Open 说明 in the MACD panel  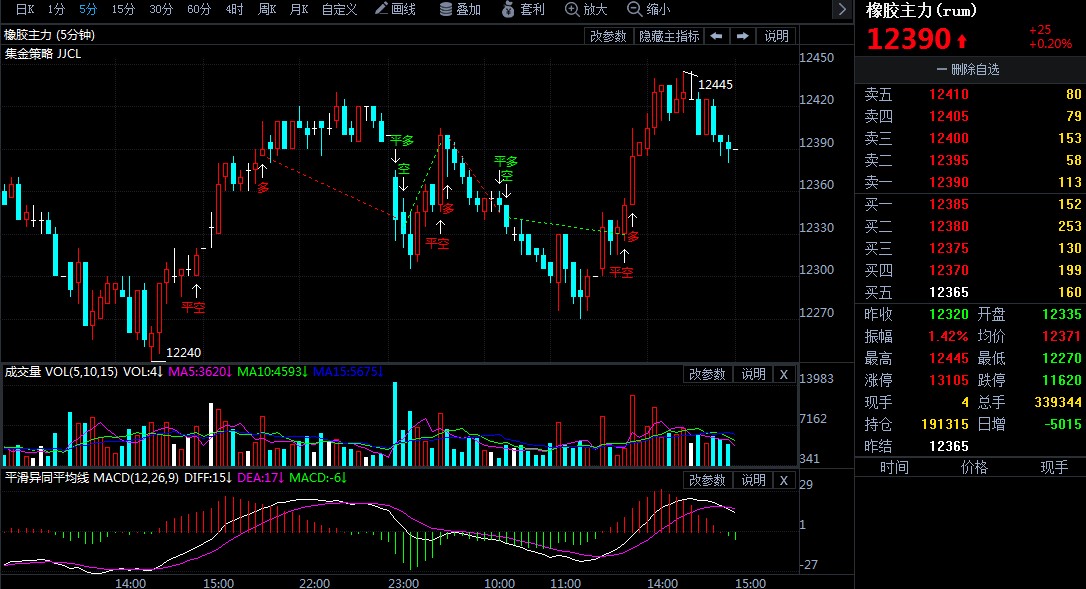(753, 480)
